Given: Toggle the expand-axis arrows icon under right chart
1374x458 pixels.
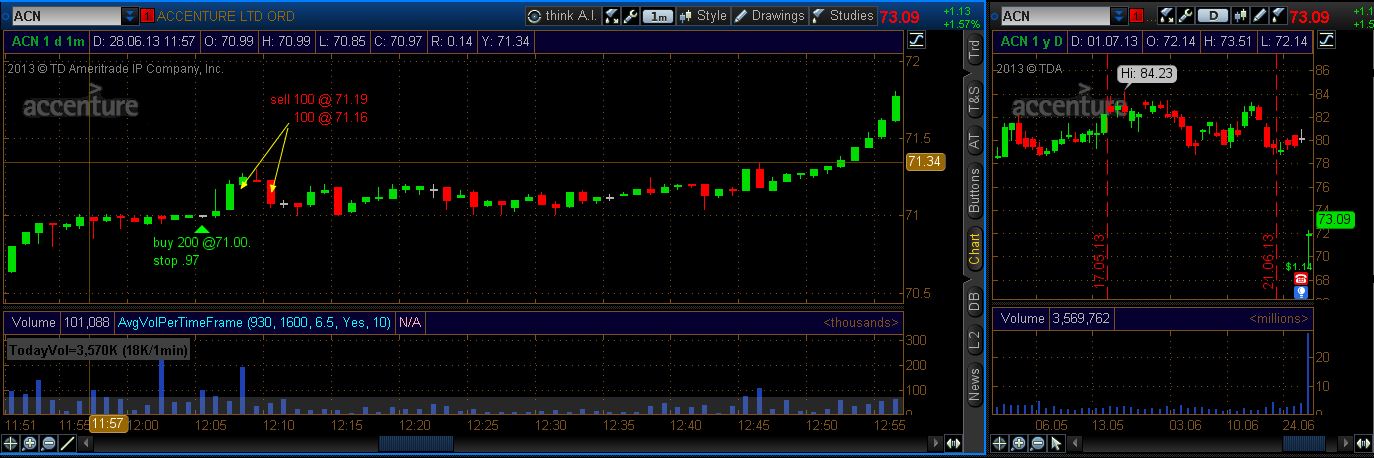Looking at the screenshot, I should coord(1363,443).
